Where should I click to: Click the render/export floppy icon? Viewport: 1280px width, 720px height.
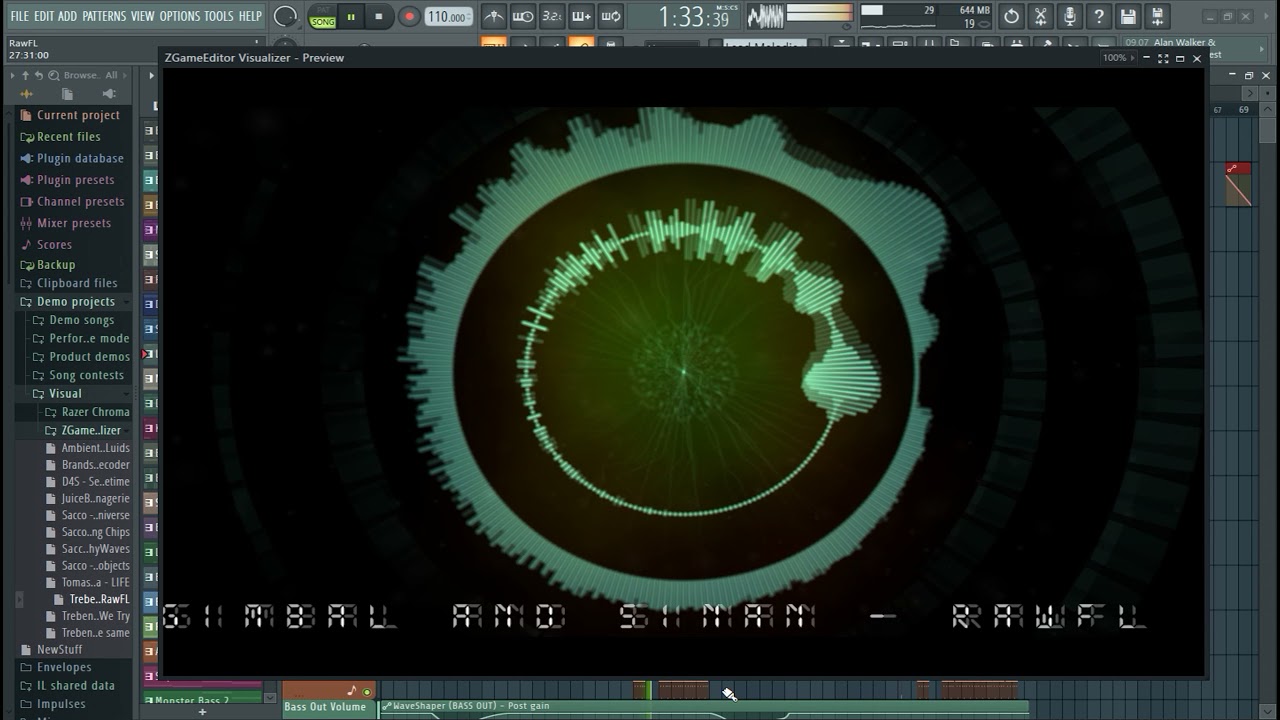tap(1158, 16)
